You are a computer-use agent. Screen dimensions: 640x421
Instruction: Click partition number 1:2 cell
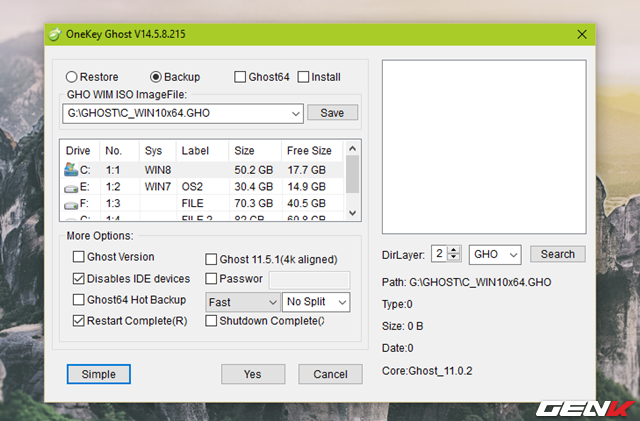click(x=113, y=187)
